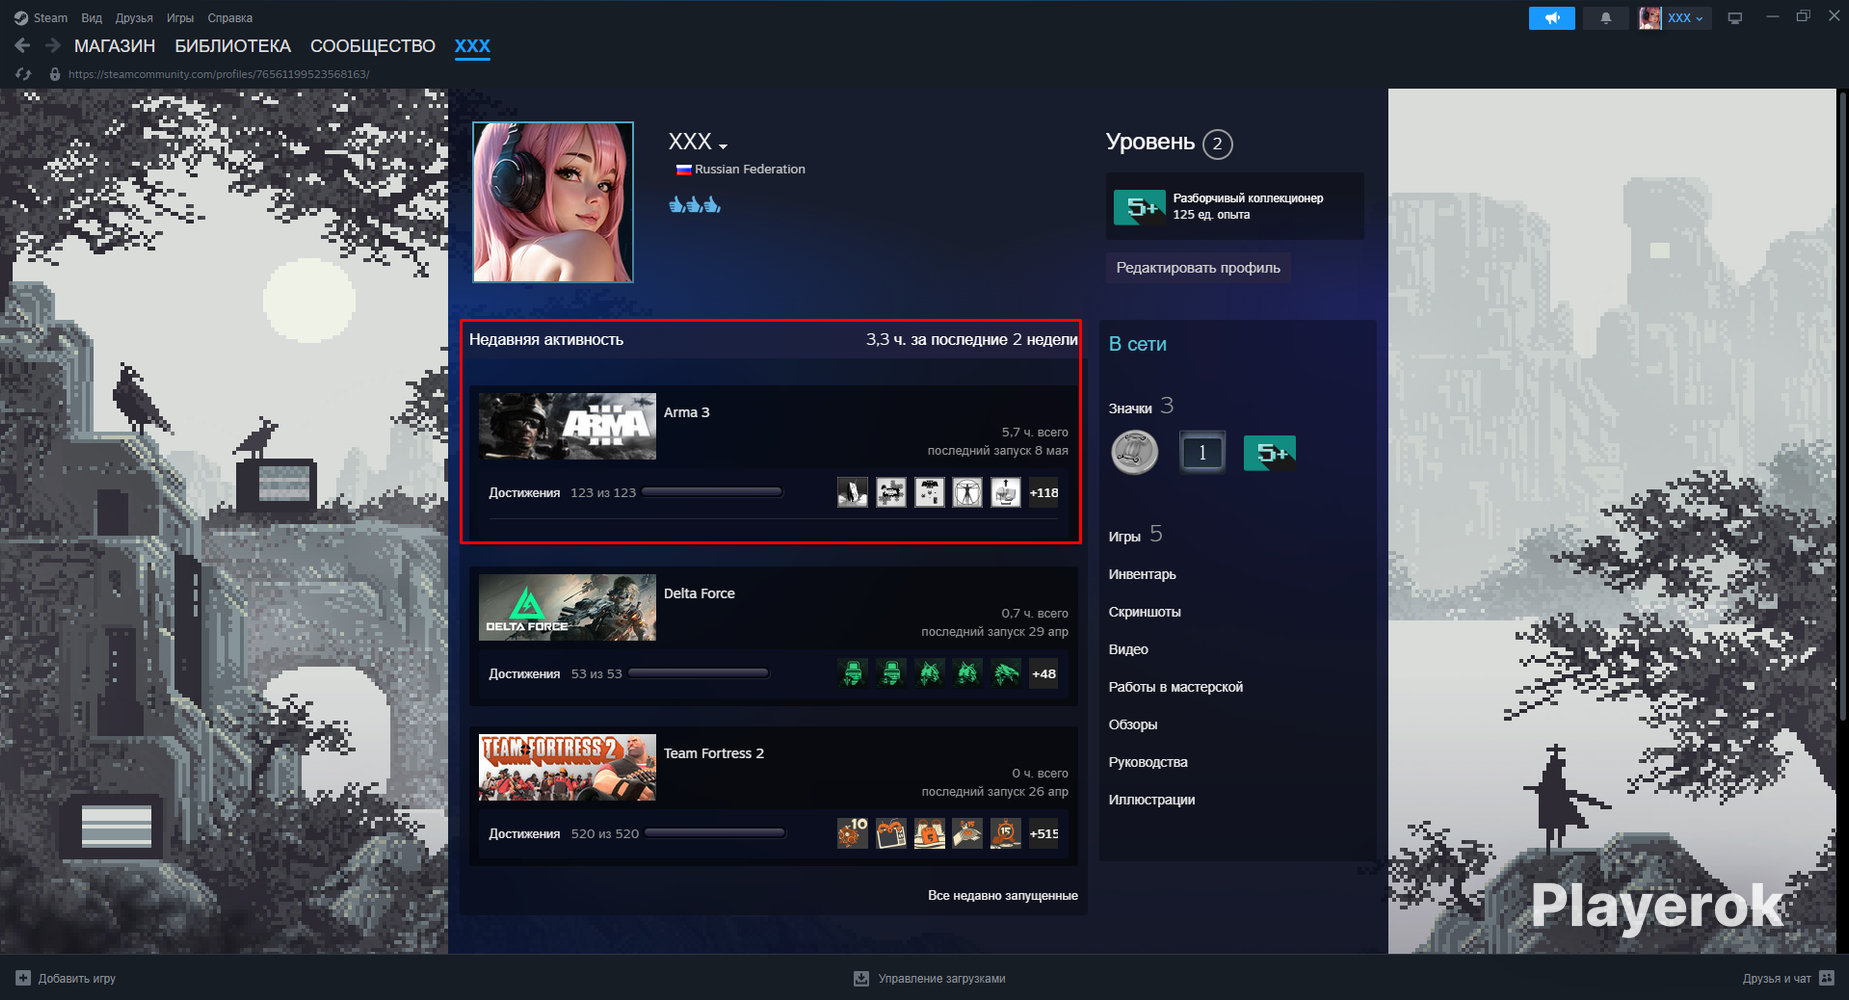This screenshot has height=1000, width=1849.
Task: Open the Игры menu
Action: (x=180, y=18)
